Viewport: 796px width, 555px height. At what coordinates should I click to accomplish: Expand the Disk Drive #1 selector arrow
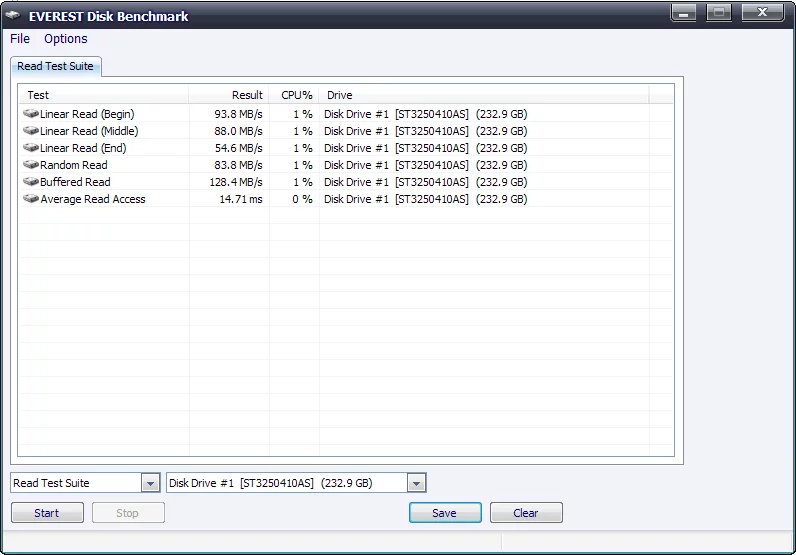[416, 483]
